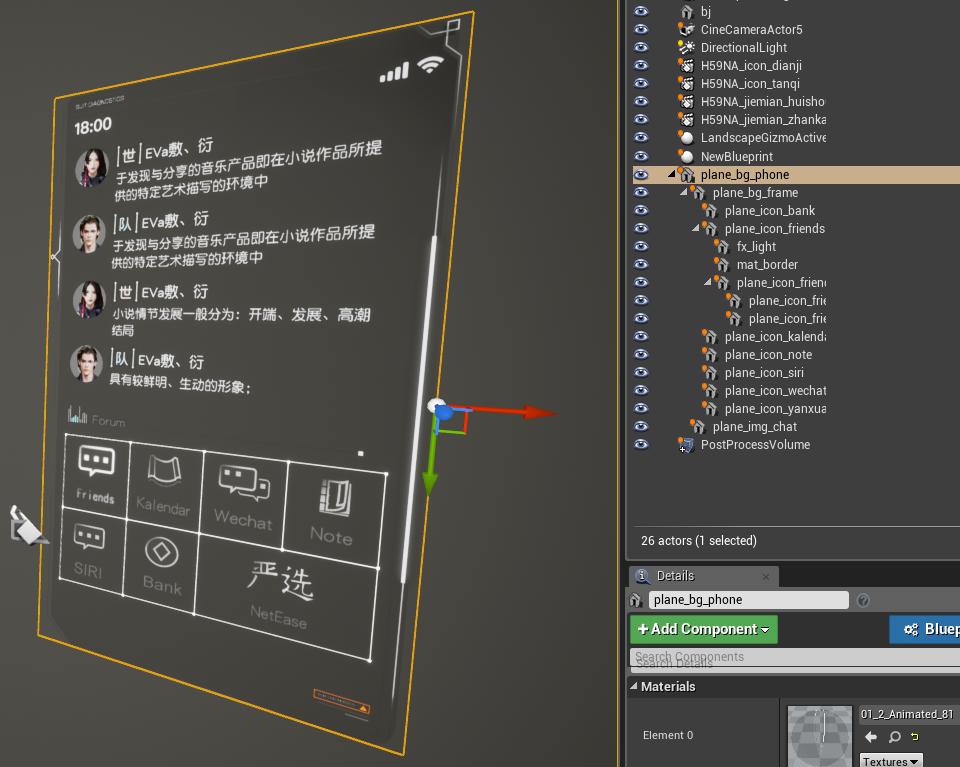
Task: Toggle visibility of PostProcessVolume
Action: click(641, 445)
